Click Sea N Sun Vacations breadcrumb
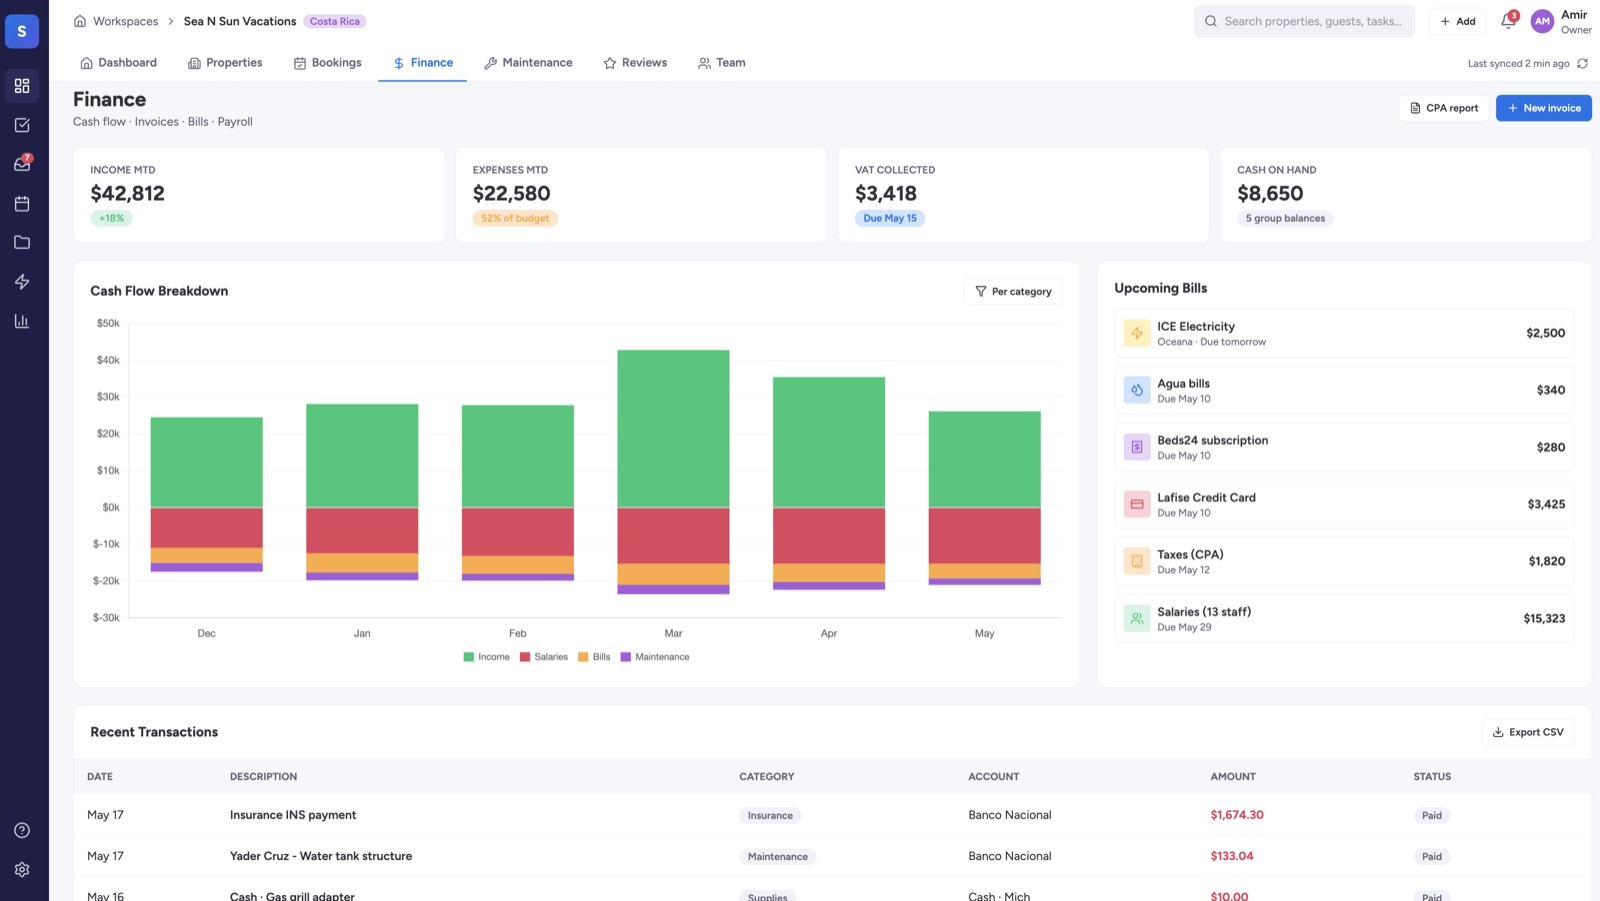1600x901 pixels. [240, 21]
